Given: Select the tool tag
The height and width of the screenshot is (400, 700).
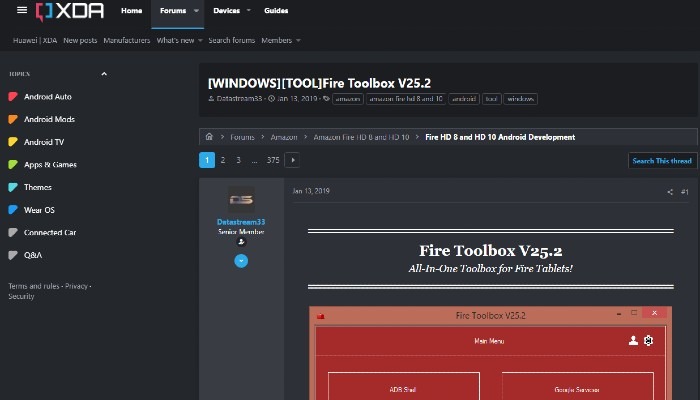Looking at the screenshot, I should coord(492,99).
